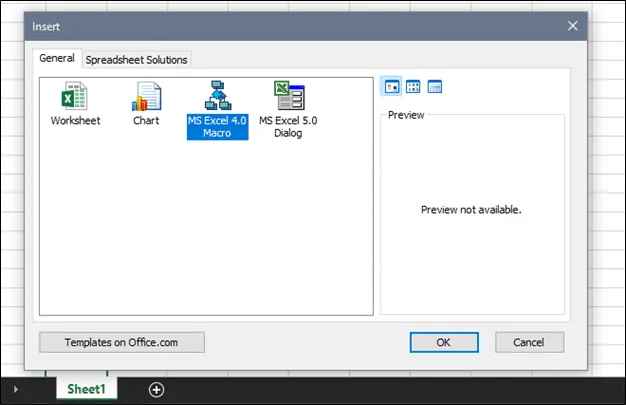Select the Sheet1 worksheet tab

(87, 389)
